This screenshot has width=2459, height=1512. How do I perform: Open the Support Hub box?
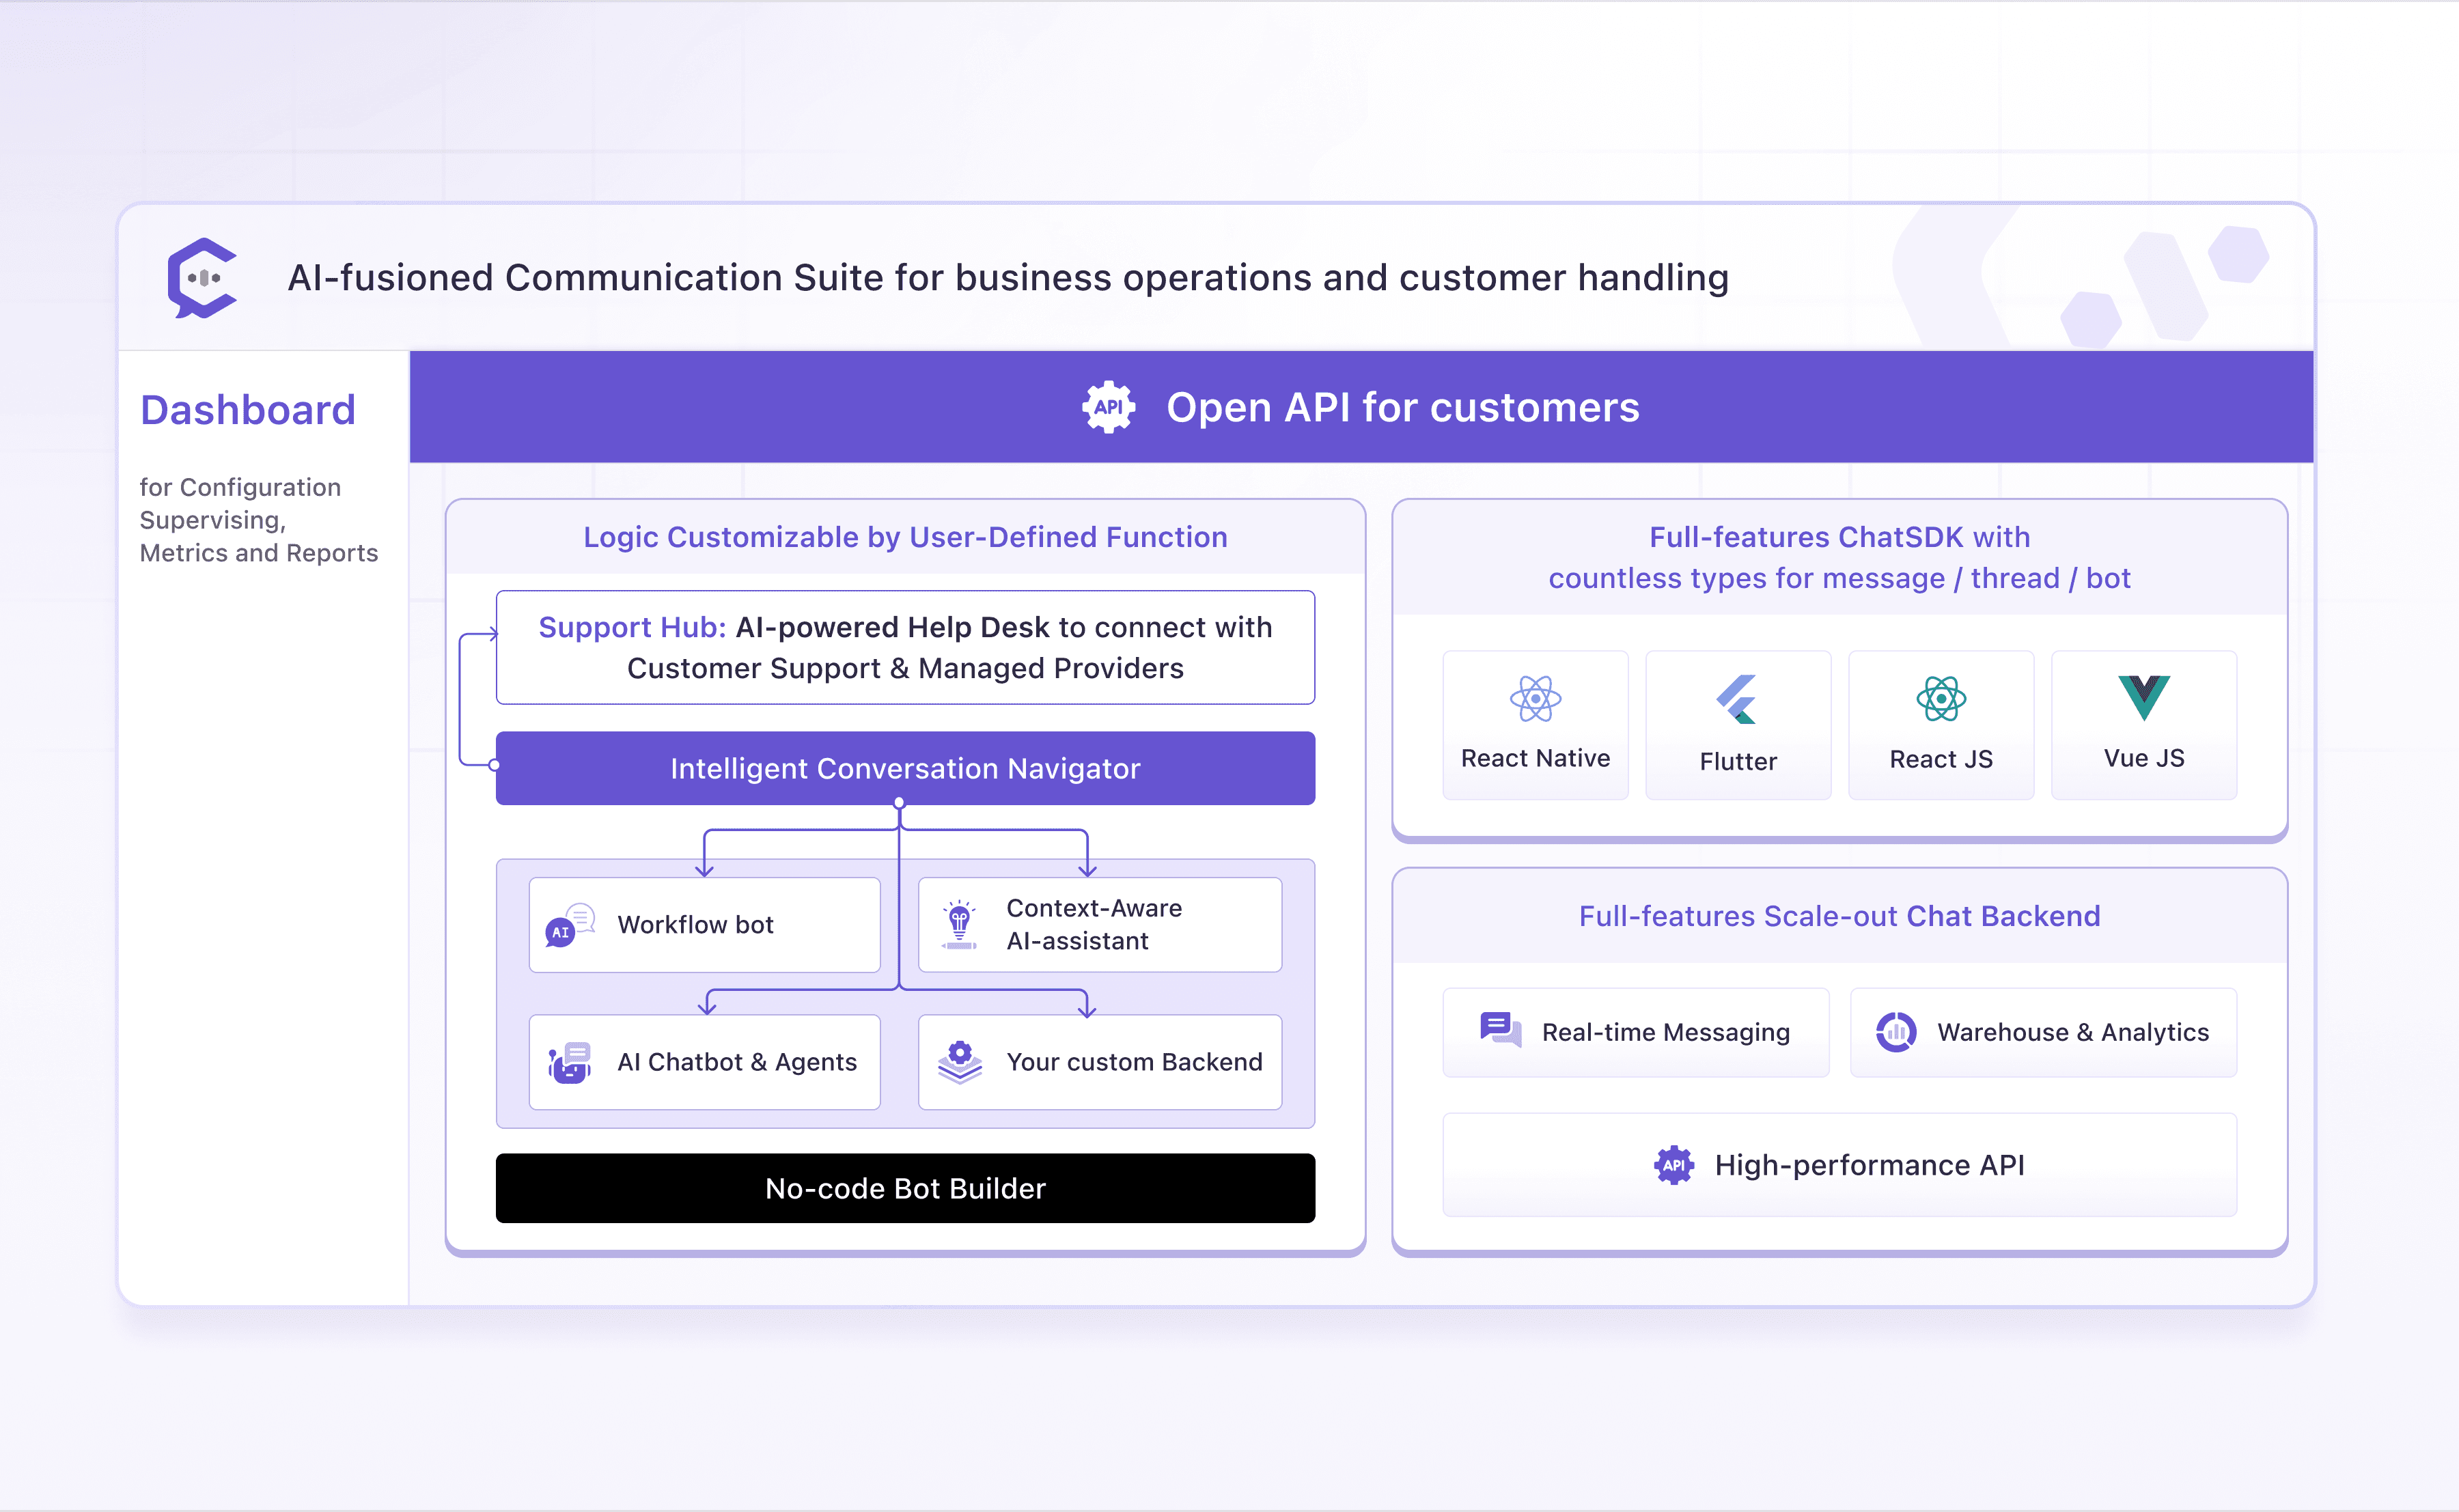point(905,648)
